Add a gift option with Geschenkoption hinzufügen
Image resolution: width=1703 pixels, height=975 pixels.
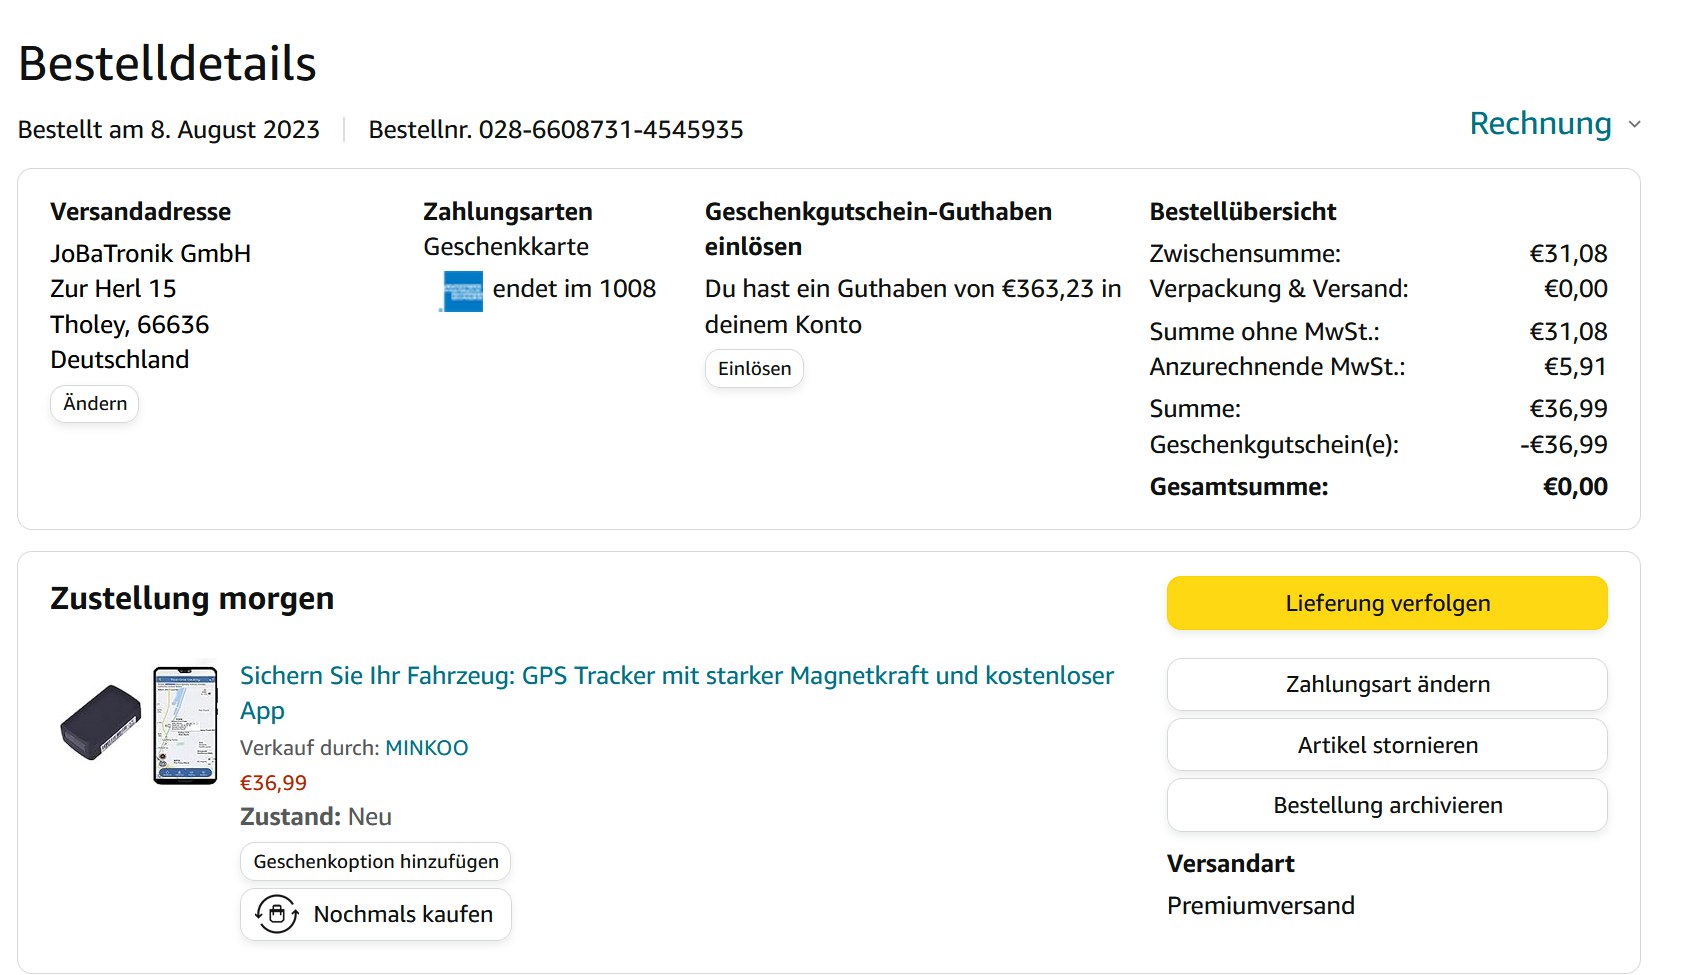(376, 862)
